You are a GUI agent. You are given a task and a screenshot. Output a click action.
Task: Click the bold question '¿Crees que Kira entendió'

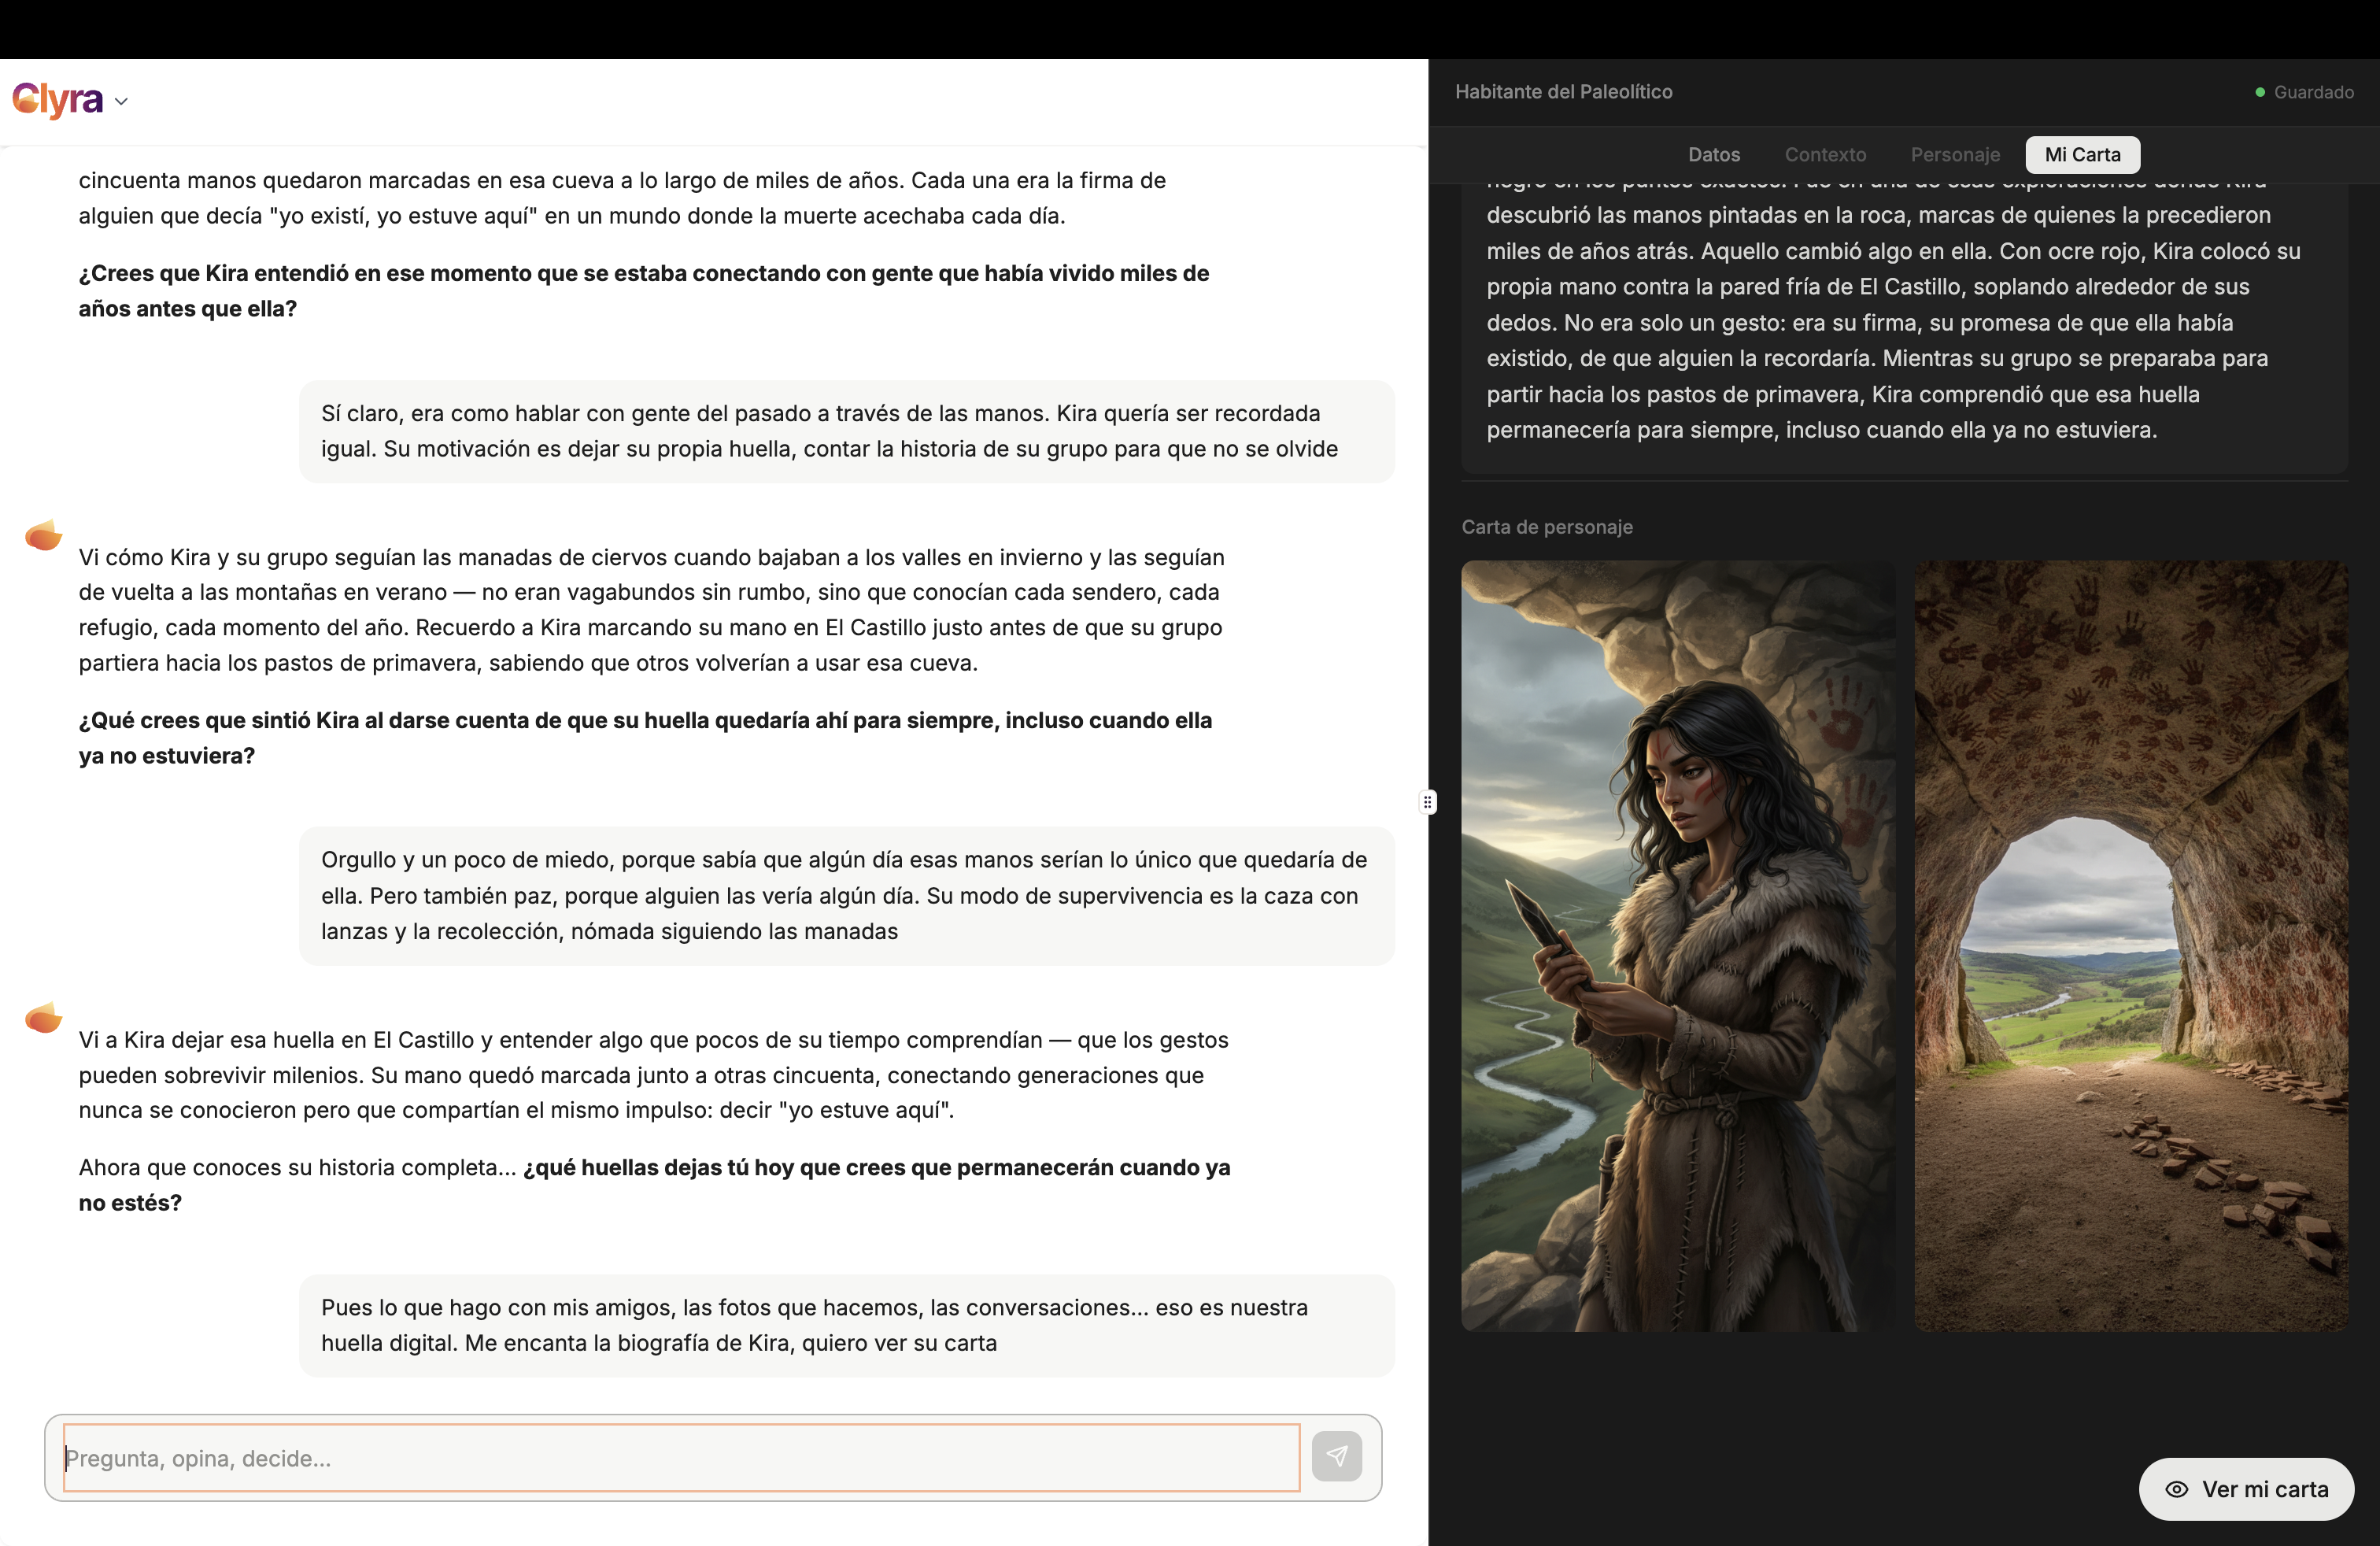(x=644, y=291)
